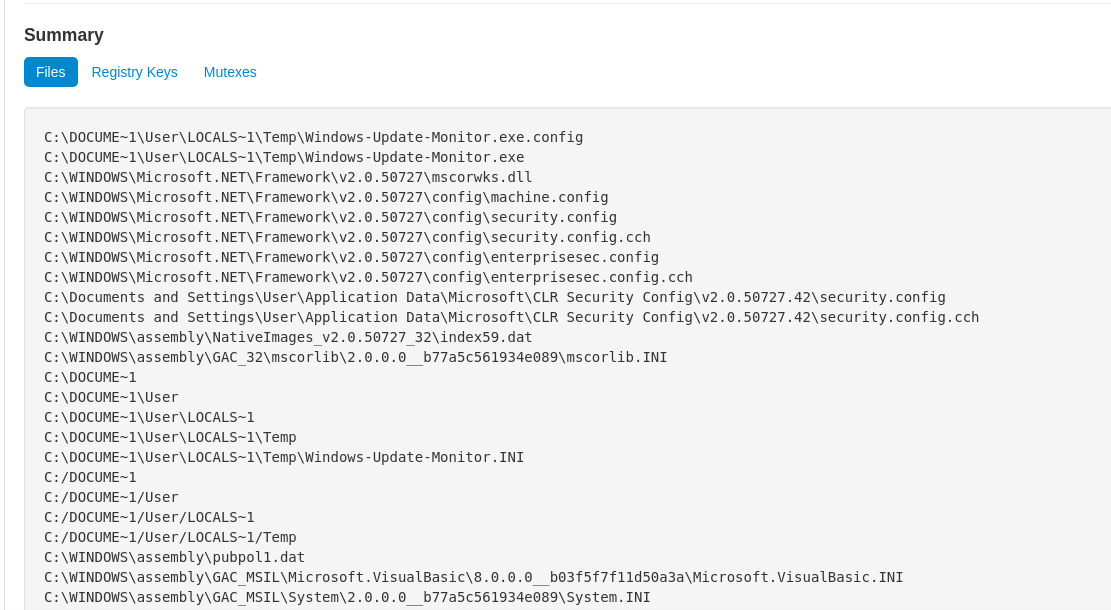Image resolution: width=1111 pixels, height=610 pixels.
Task: Click the enterprisesec.config.cch path entry
Action: click(368, 277)
